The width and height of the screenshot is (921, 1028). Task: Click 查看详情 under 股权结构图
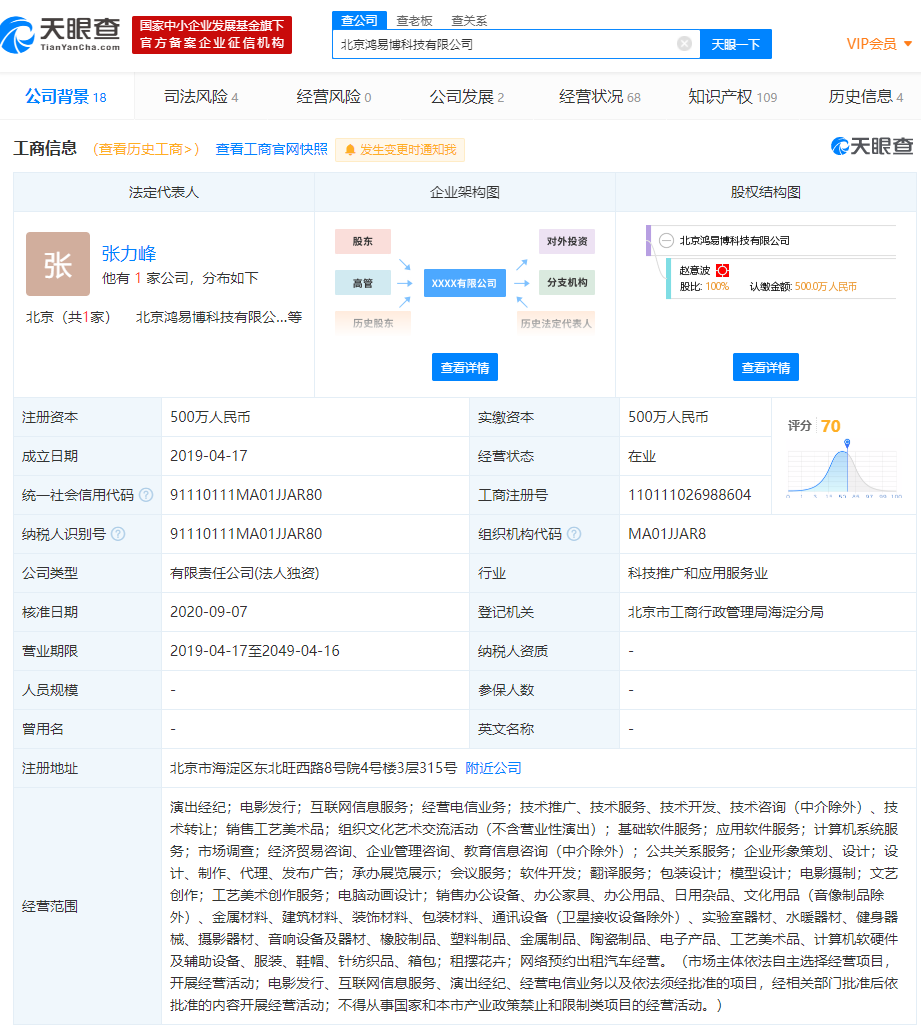[766, 367]
